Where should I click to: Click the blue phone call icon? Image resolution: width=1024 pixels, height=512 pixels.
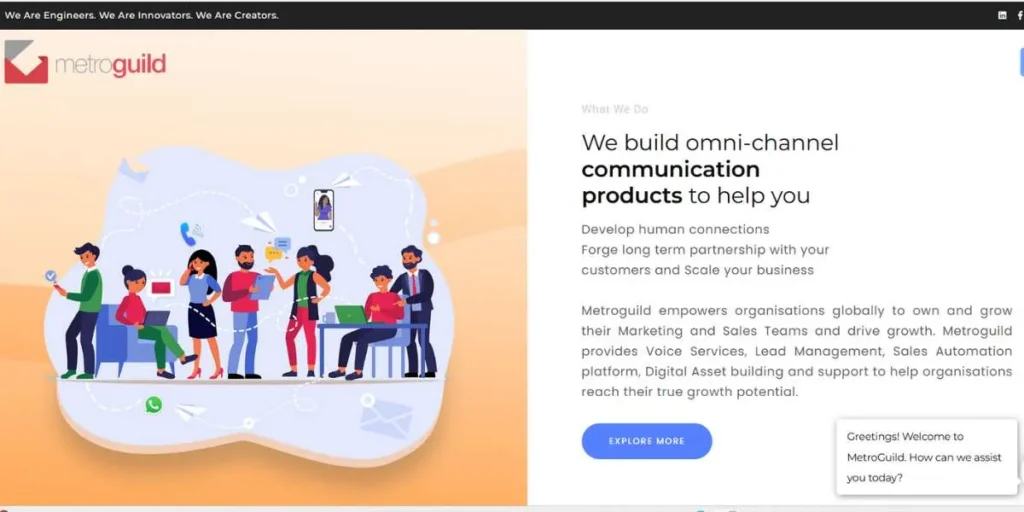188,233
